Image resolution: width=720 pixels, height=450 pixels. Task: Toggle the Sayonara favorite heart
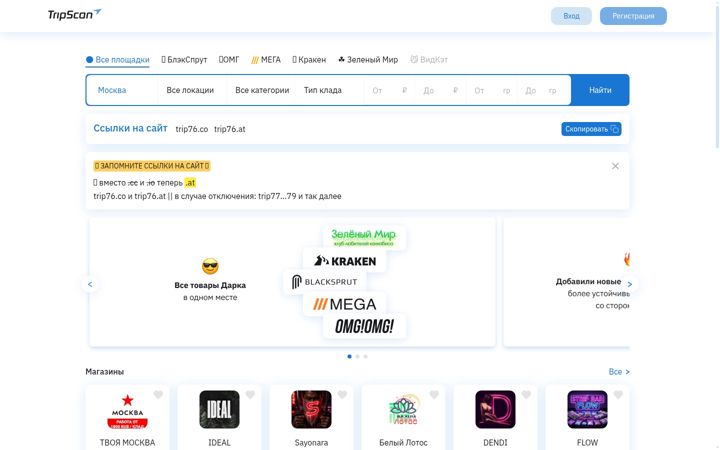point(342,394)
